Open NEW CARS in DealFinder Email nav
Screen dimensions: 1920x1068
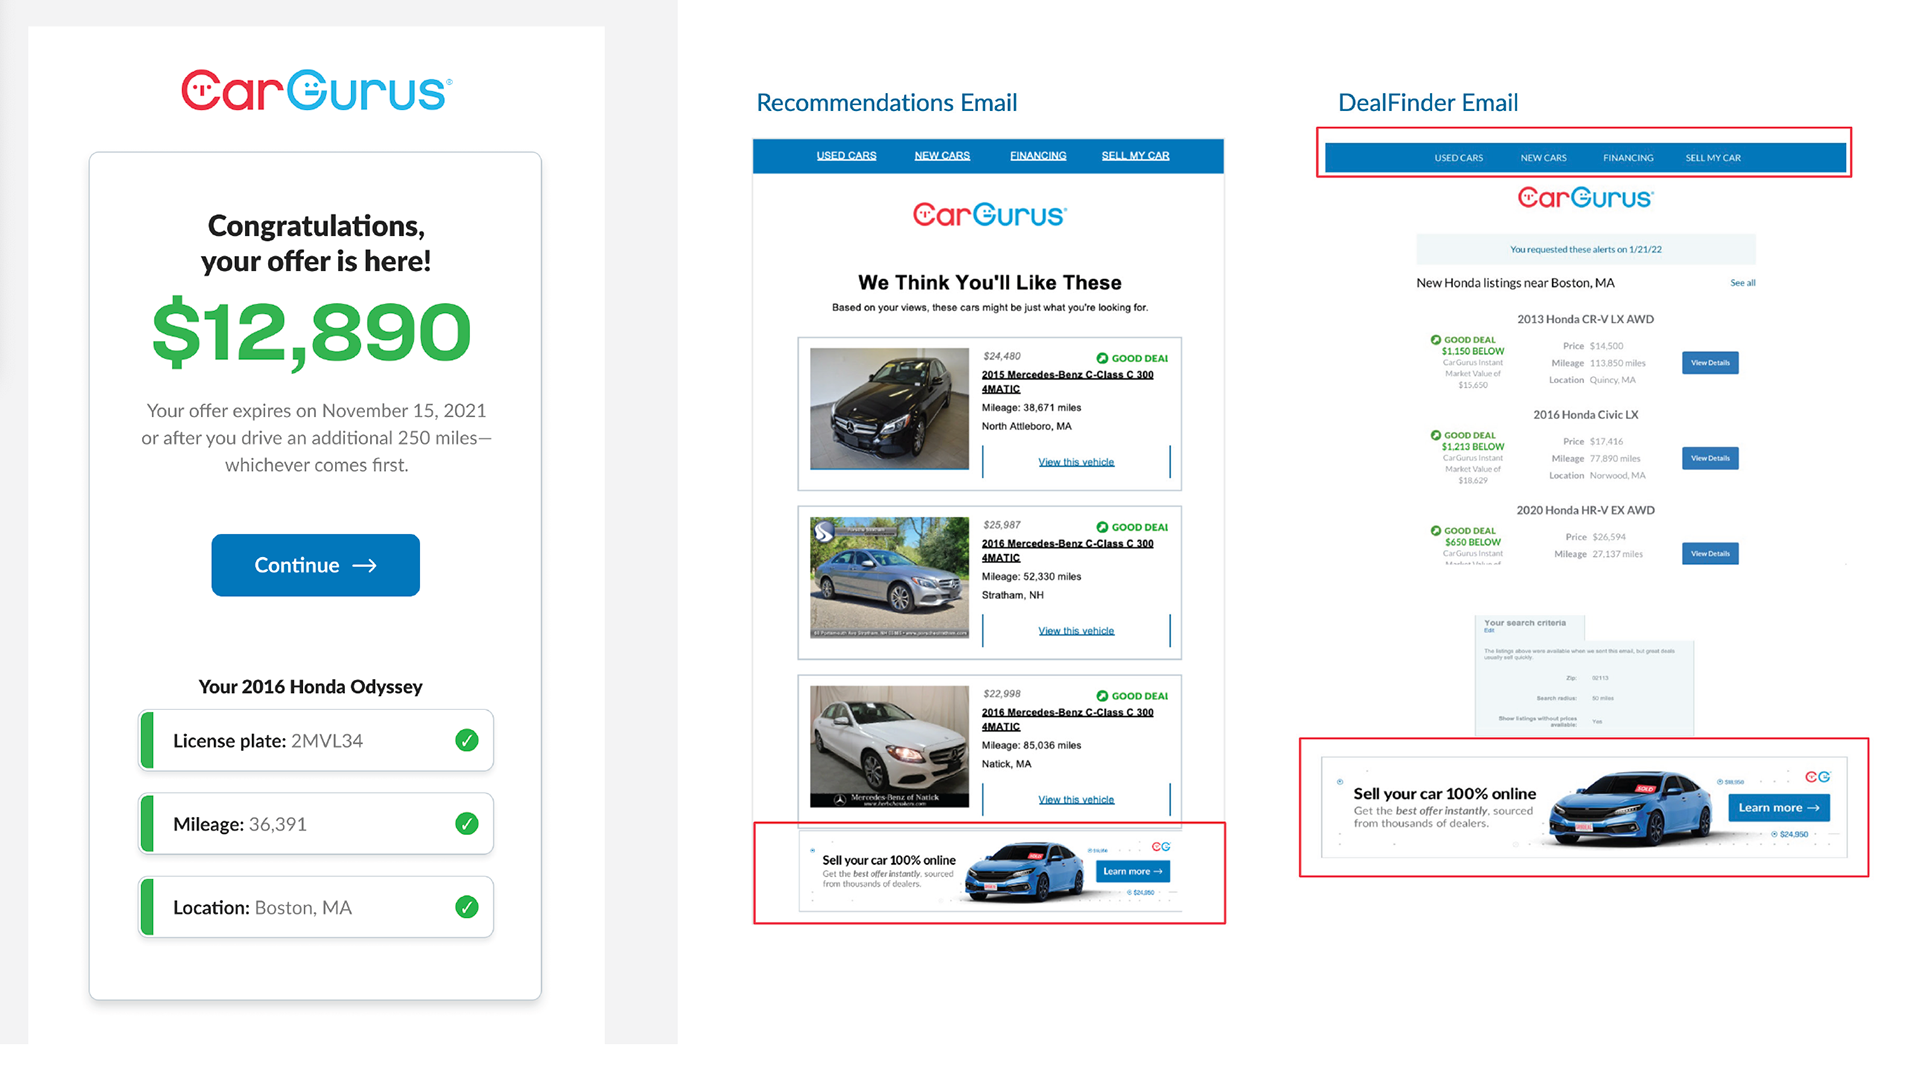pos(1544,158)
